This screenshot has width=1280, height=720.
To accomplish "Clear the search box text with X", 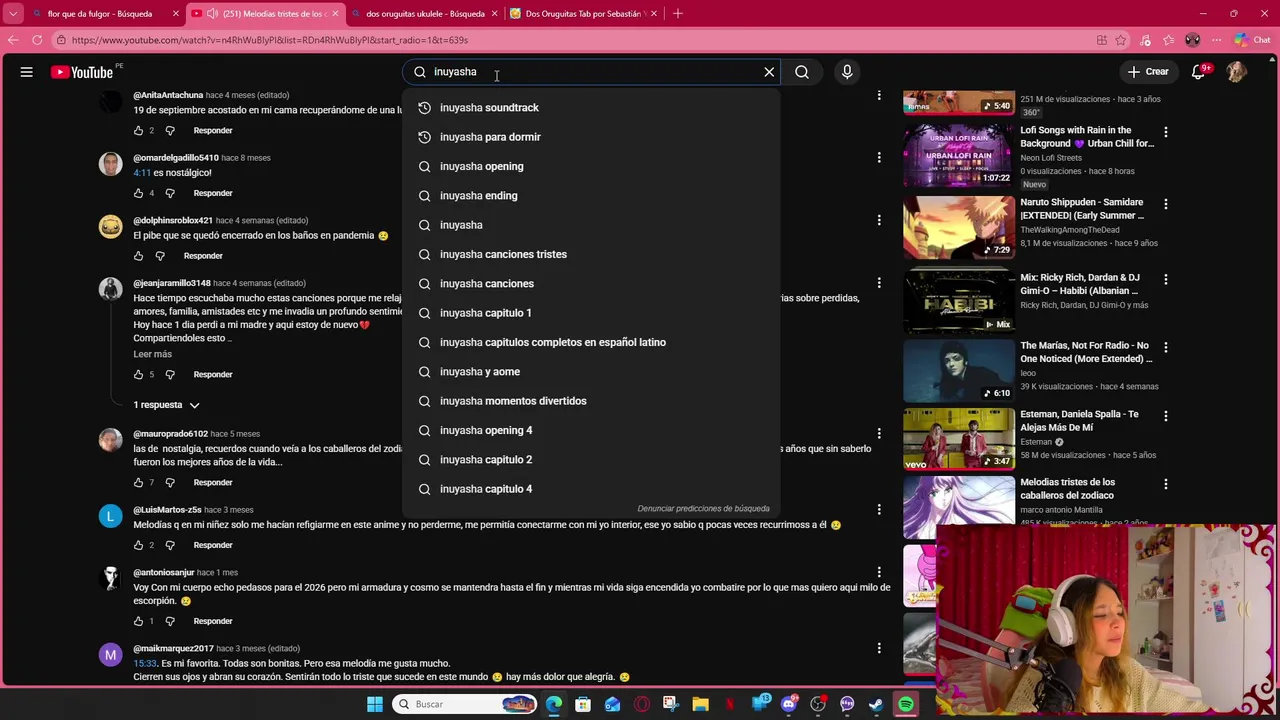I will [x=769, y=72].
